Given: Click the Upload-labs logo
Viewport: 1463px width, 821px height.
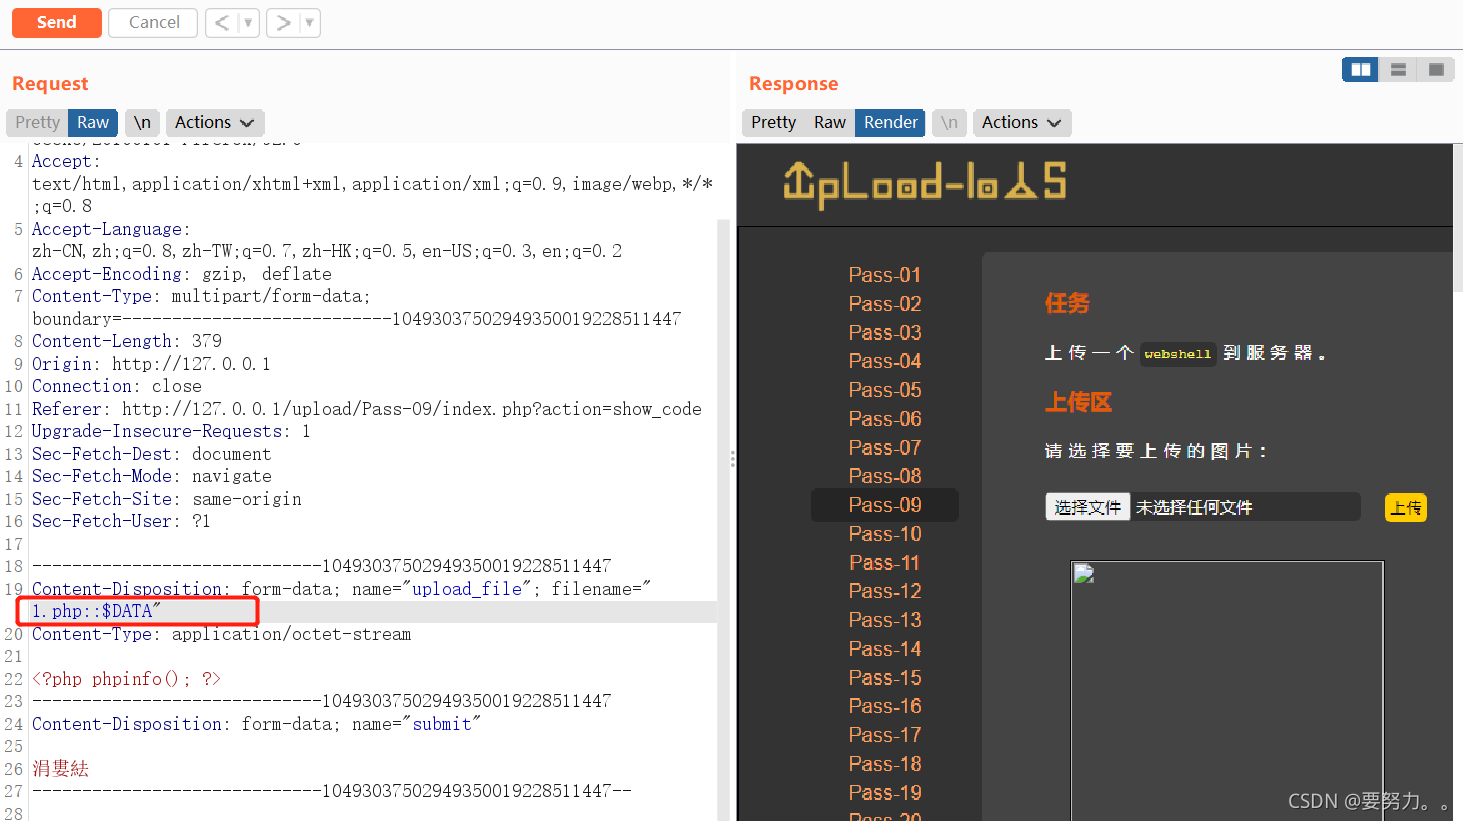Looking at the screenshot, I should [x=925, y=184].
